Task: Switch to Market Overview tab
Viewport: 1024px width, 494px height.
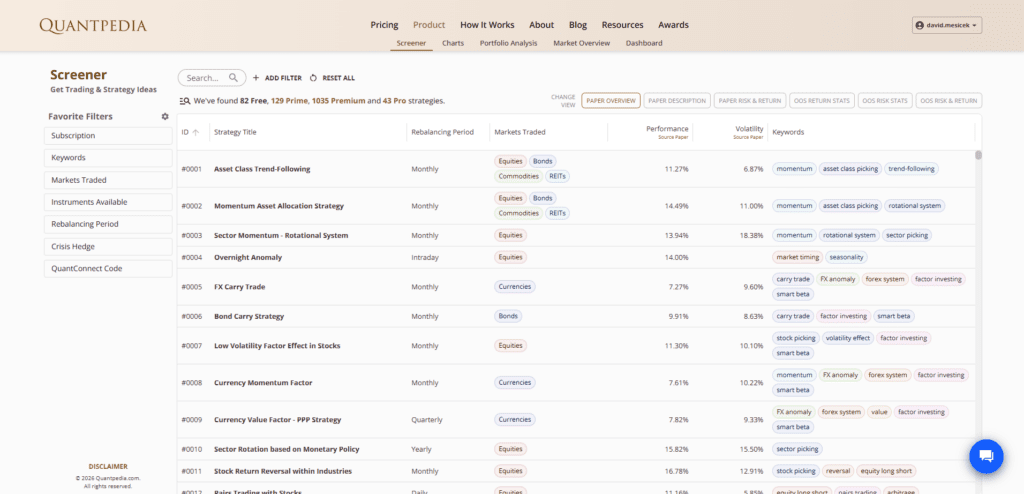Action: click(581, 43)
